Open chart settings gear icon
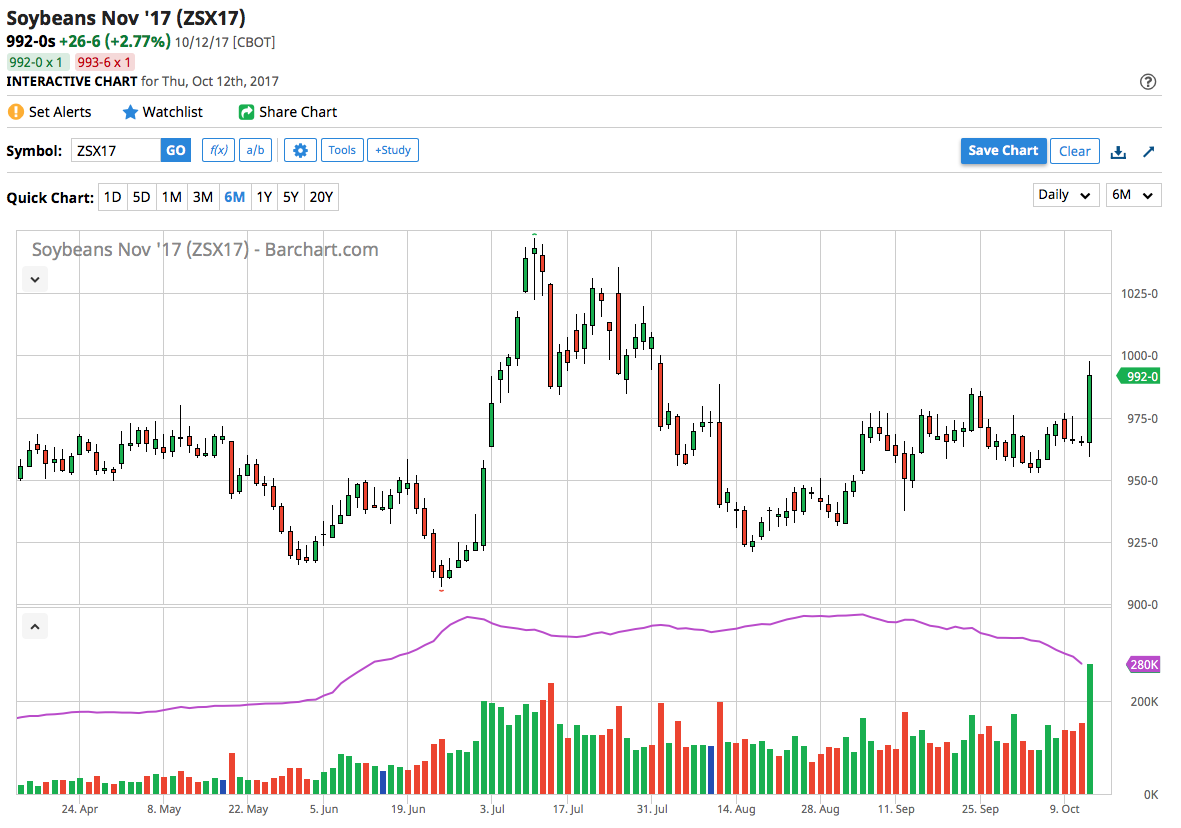 300,151
